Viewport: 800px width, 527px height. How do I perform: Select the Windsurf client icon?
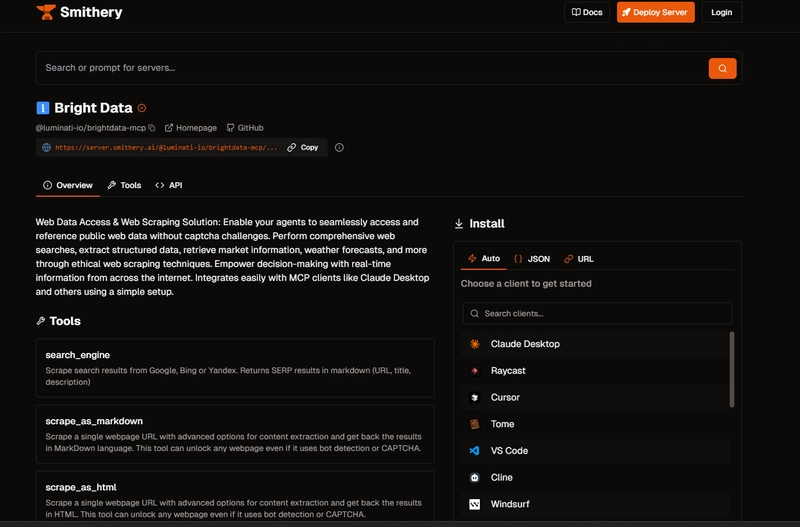coord(474,504)
